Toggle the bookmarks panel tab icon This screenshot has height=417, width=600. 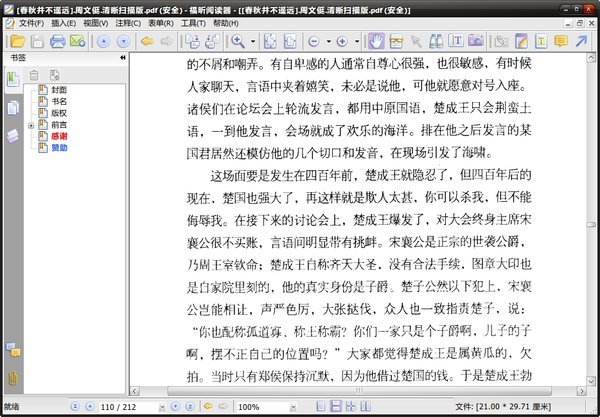13,79
